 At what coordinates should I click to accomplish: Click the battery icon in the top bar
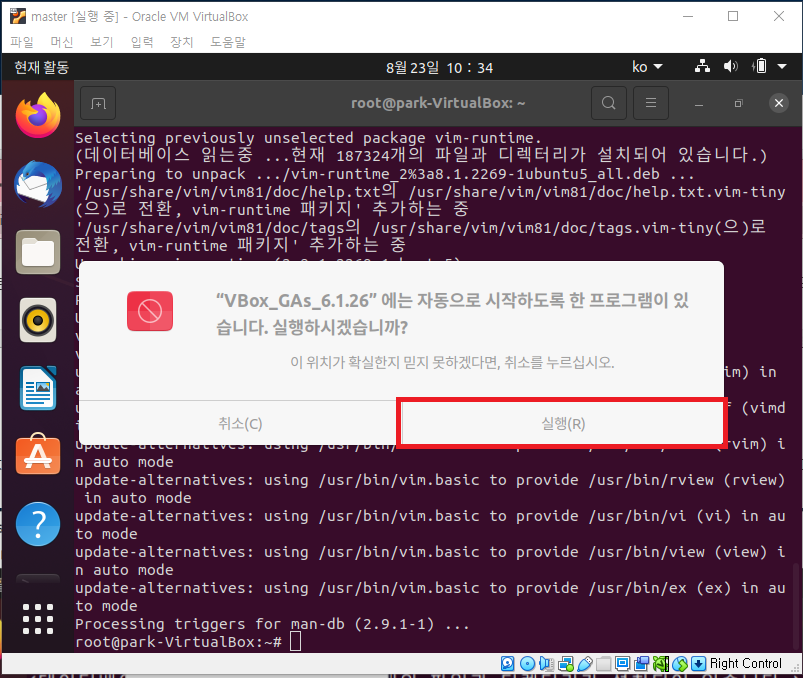pos(759,66)
